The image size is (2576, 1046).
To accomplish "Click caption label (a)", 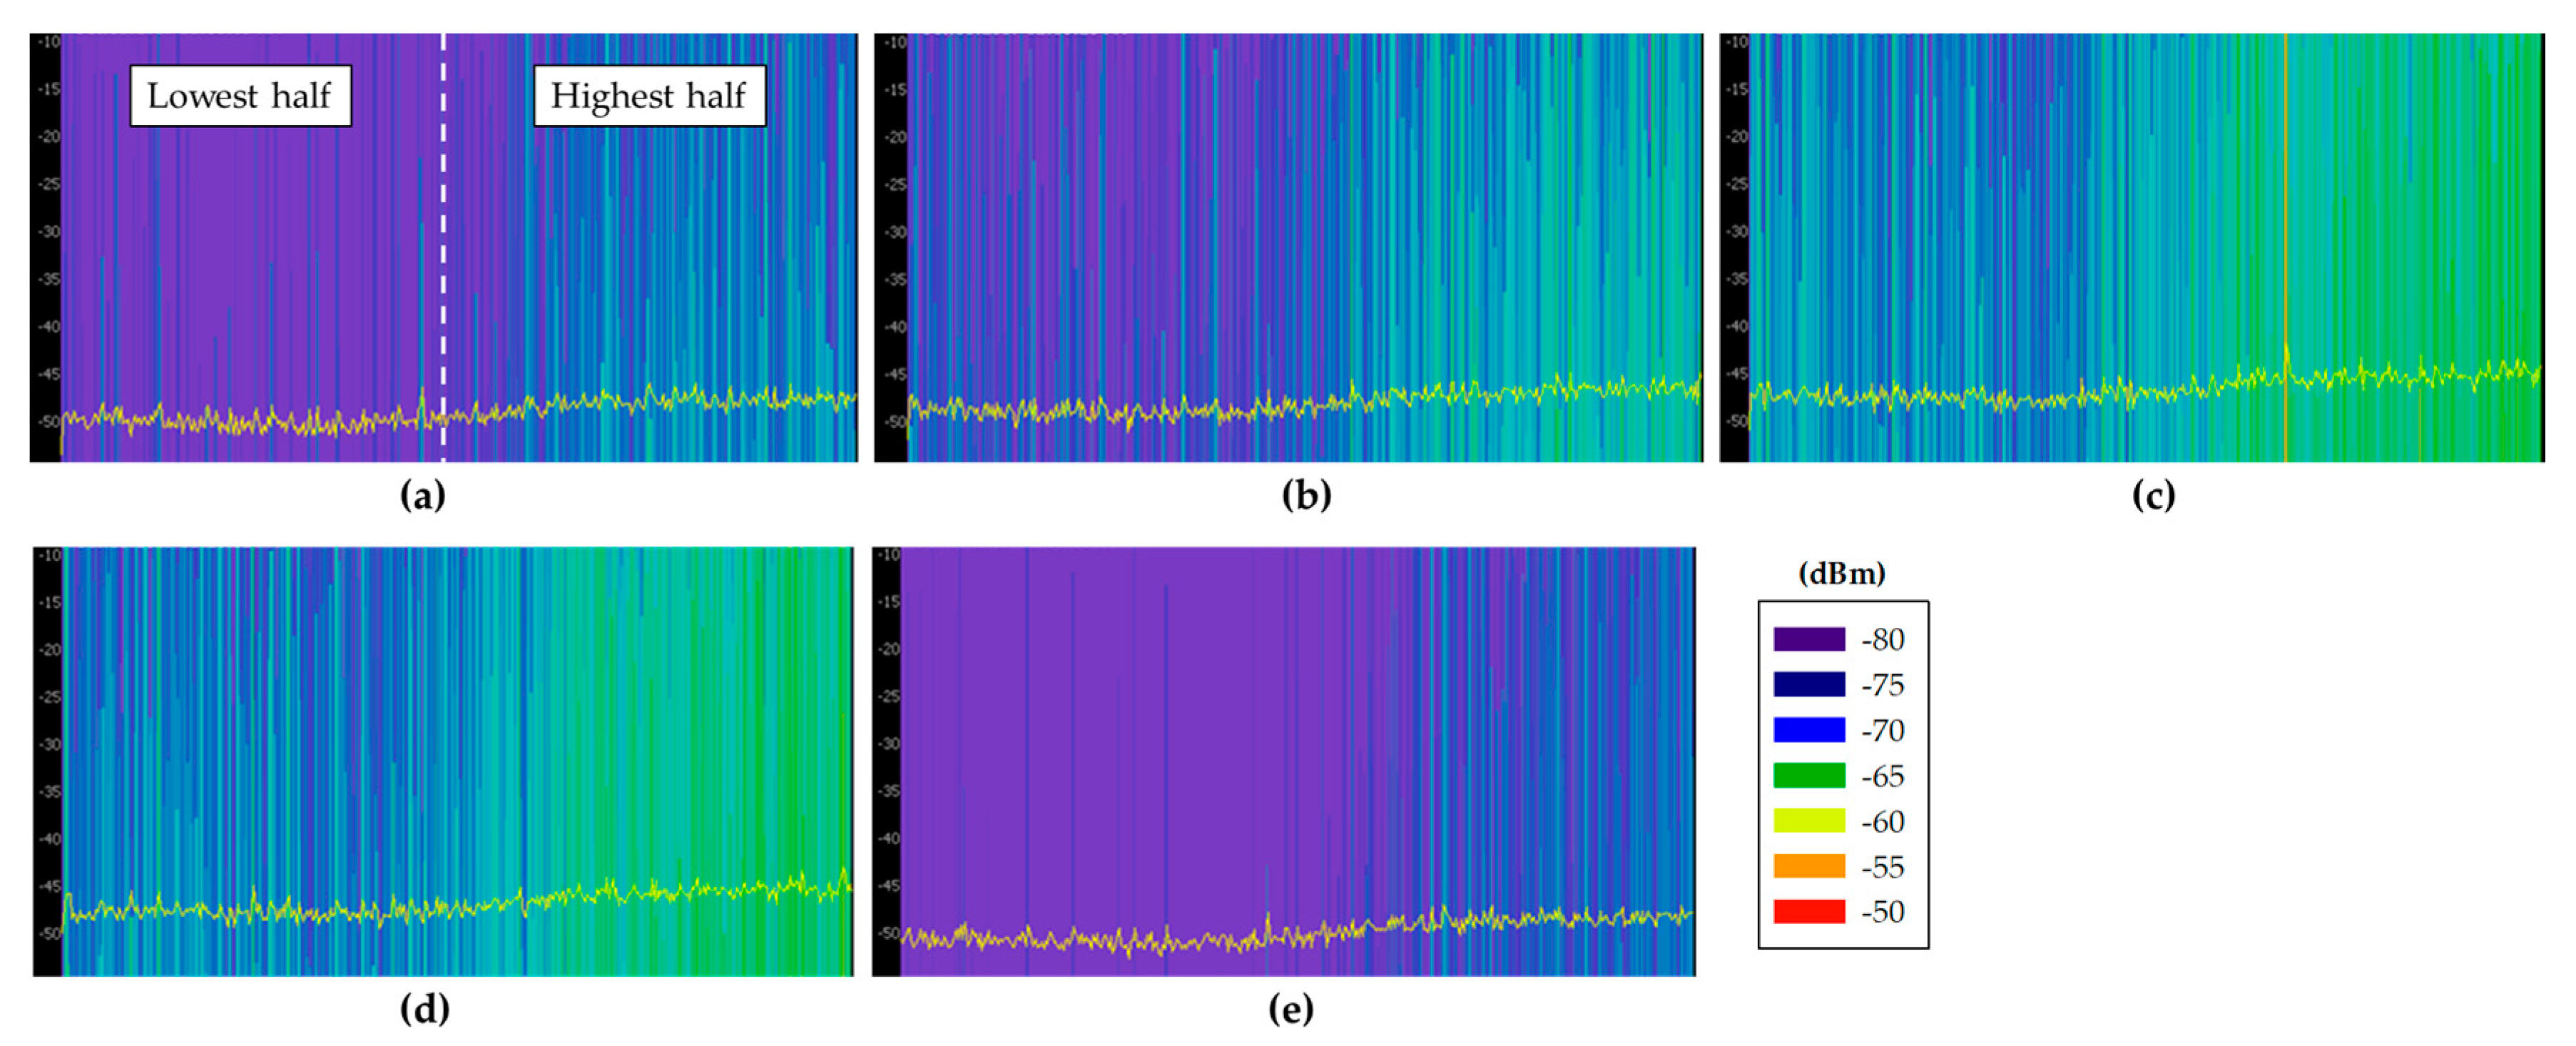I will click(x=422, y=495).
